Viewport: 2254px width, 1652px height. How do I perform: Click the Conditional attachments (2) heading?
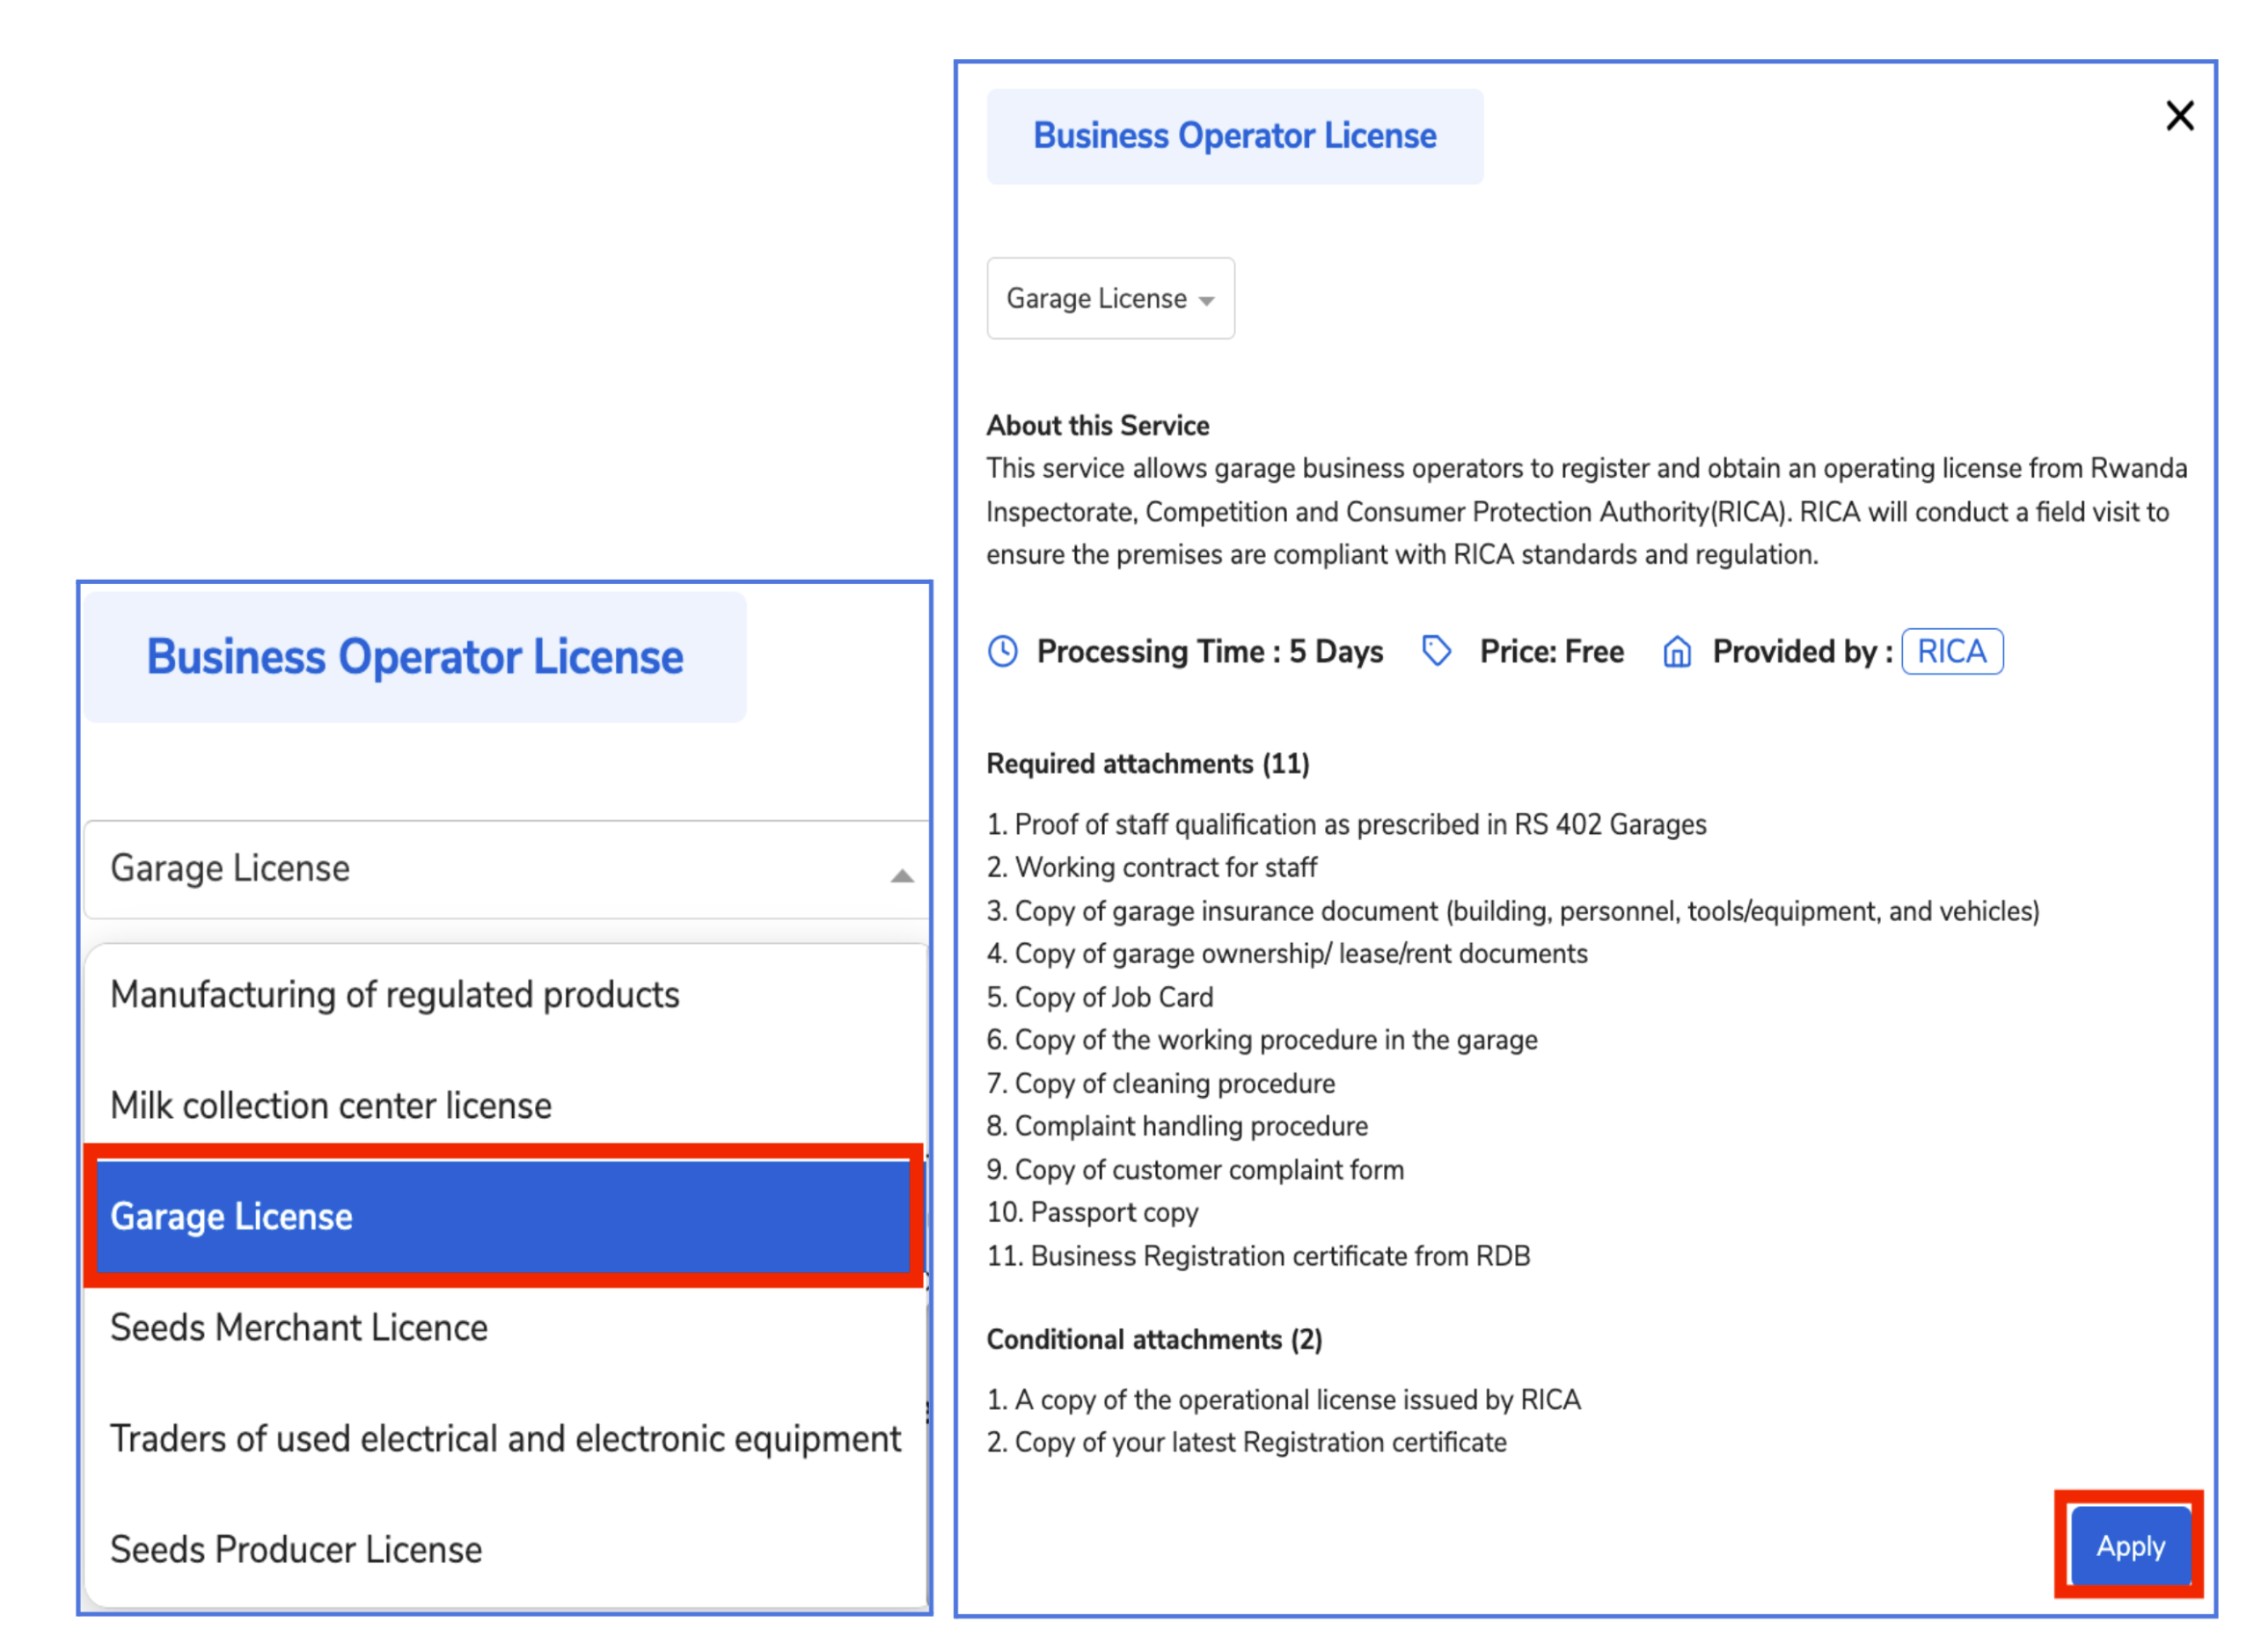tap(1154, 1340)
